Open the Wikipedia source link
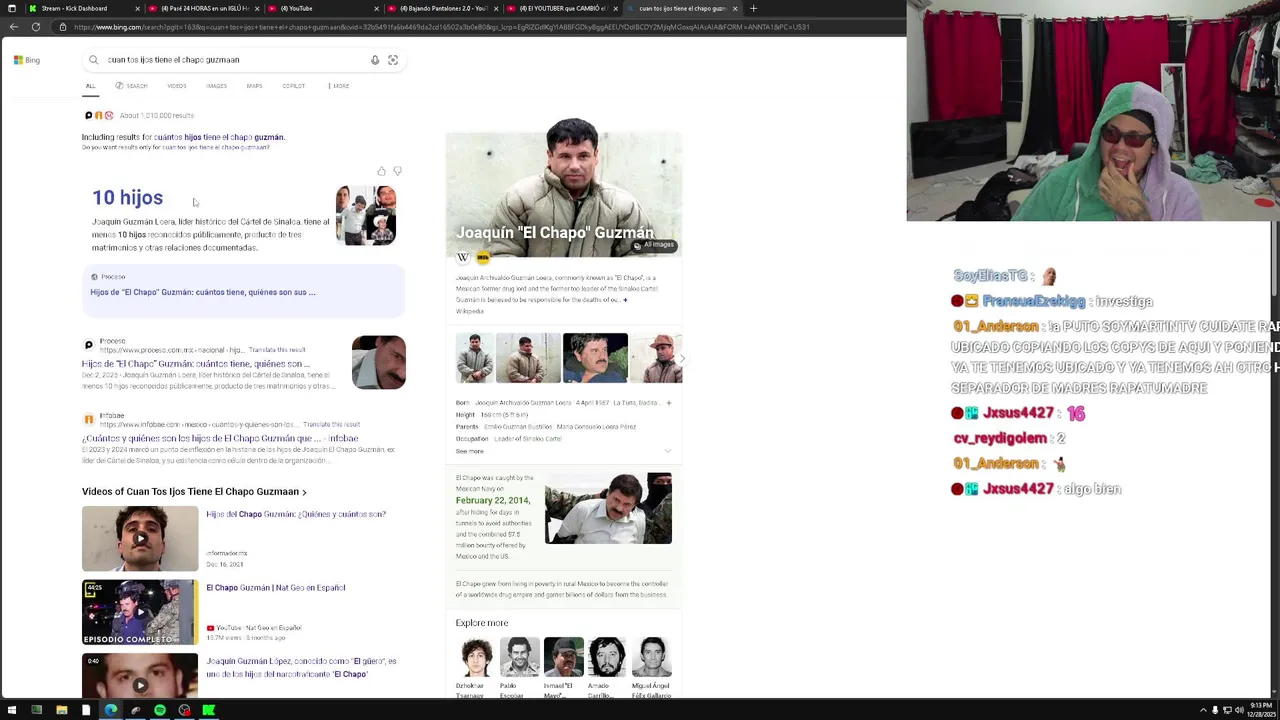Image resolution: width=1280 pixels, height=720 pixels. tap(469, 311)
